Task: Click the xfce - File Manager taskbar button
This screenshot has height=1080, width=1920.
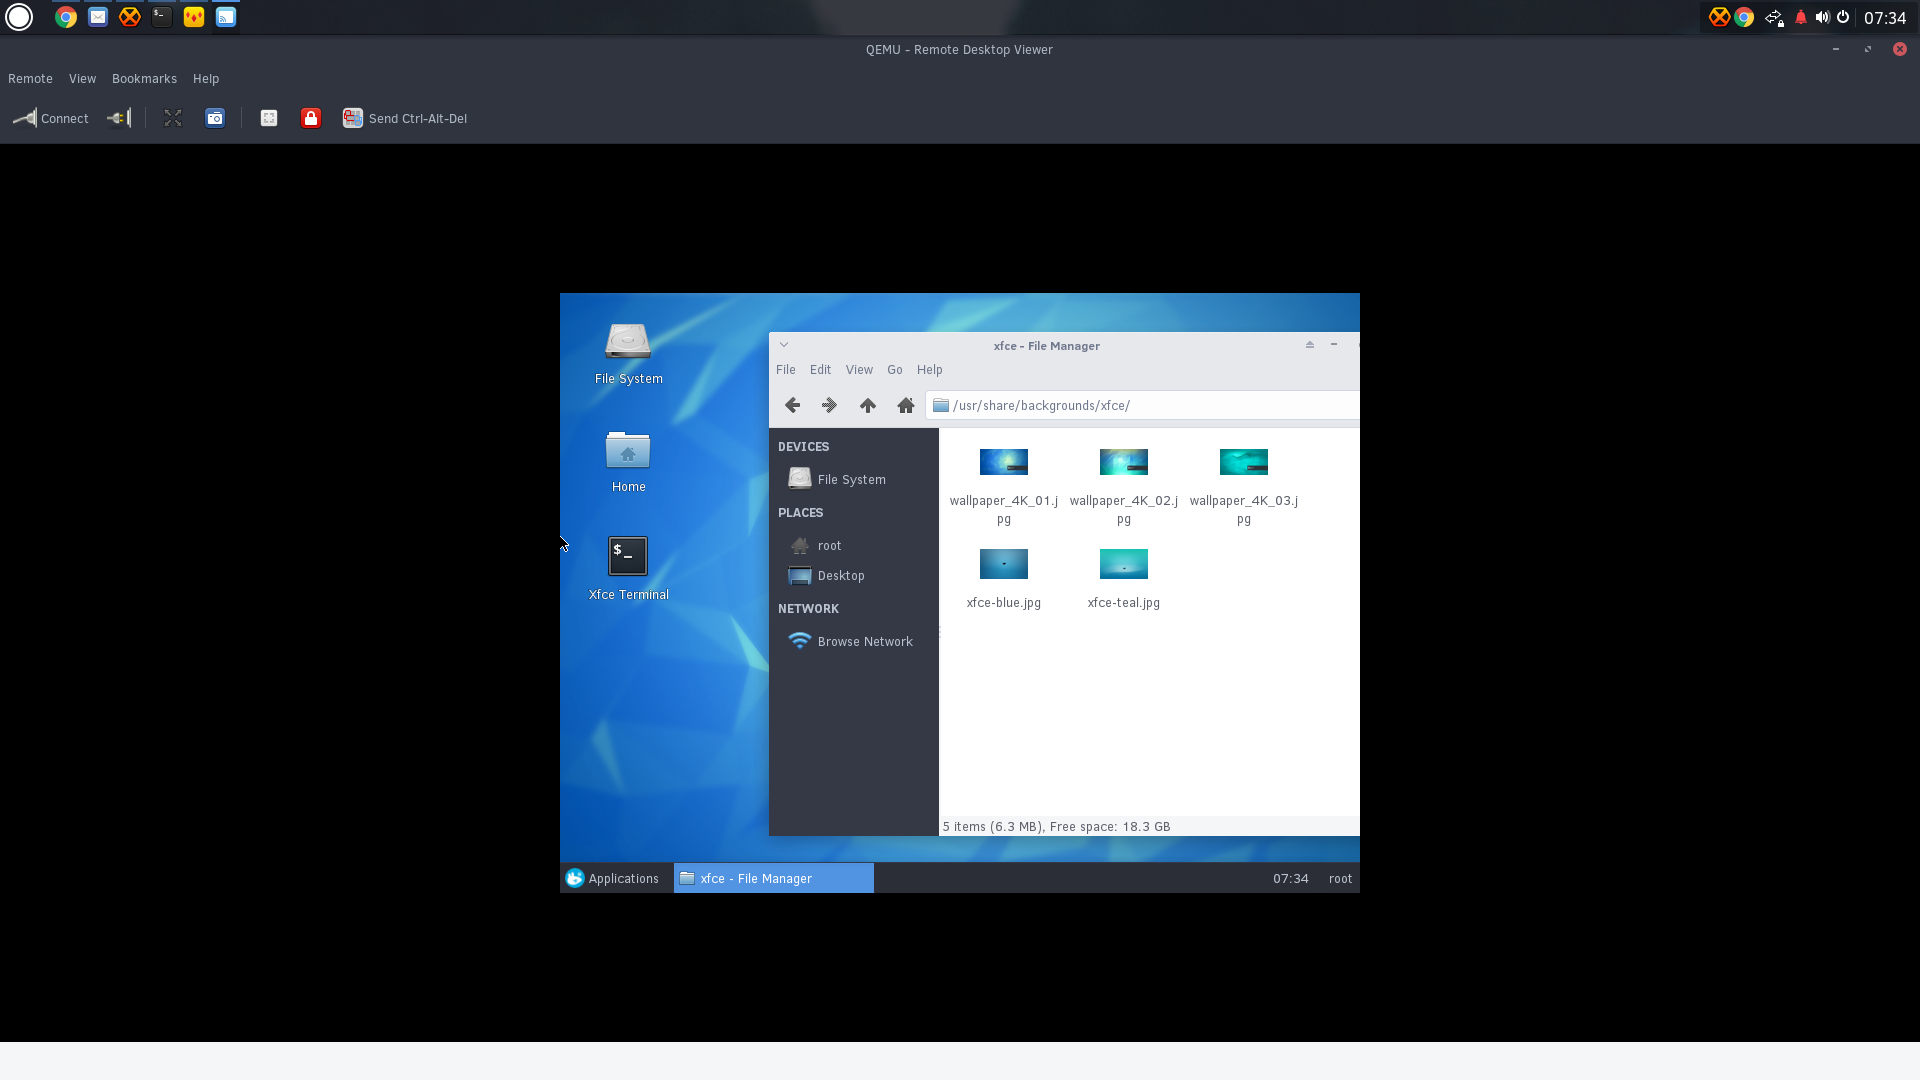Action: pyautogui.click(x=774, y=878)
